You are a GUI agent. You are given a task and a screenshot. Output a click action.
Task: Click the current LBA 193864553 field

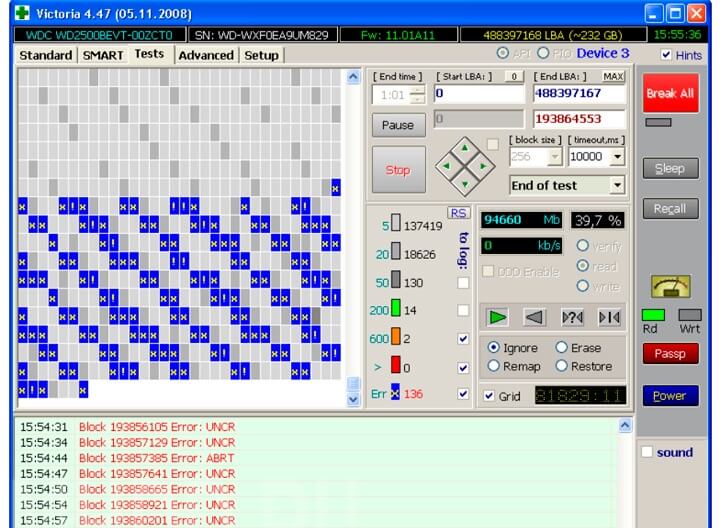point(579,119)
